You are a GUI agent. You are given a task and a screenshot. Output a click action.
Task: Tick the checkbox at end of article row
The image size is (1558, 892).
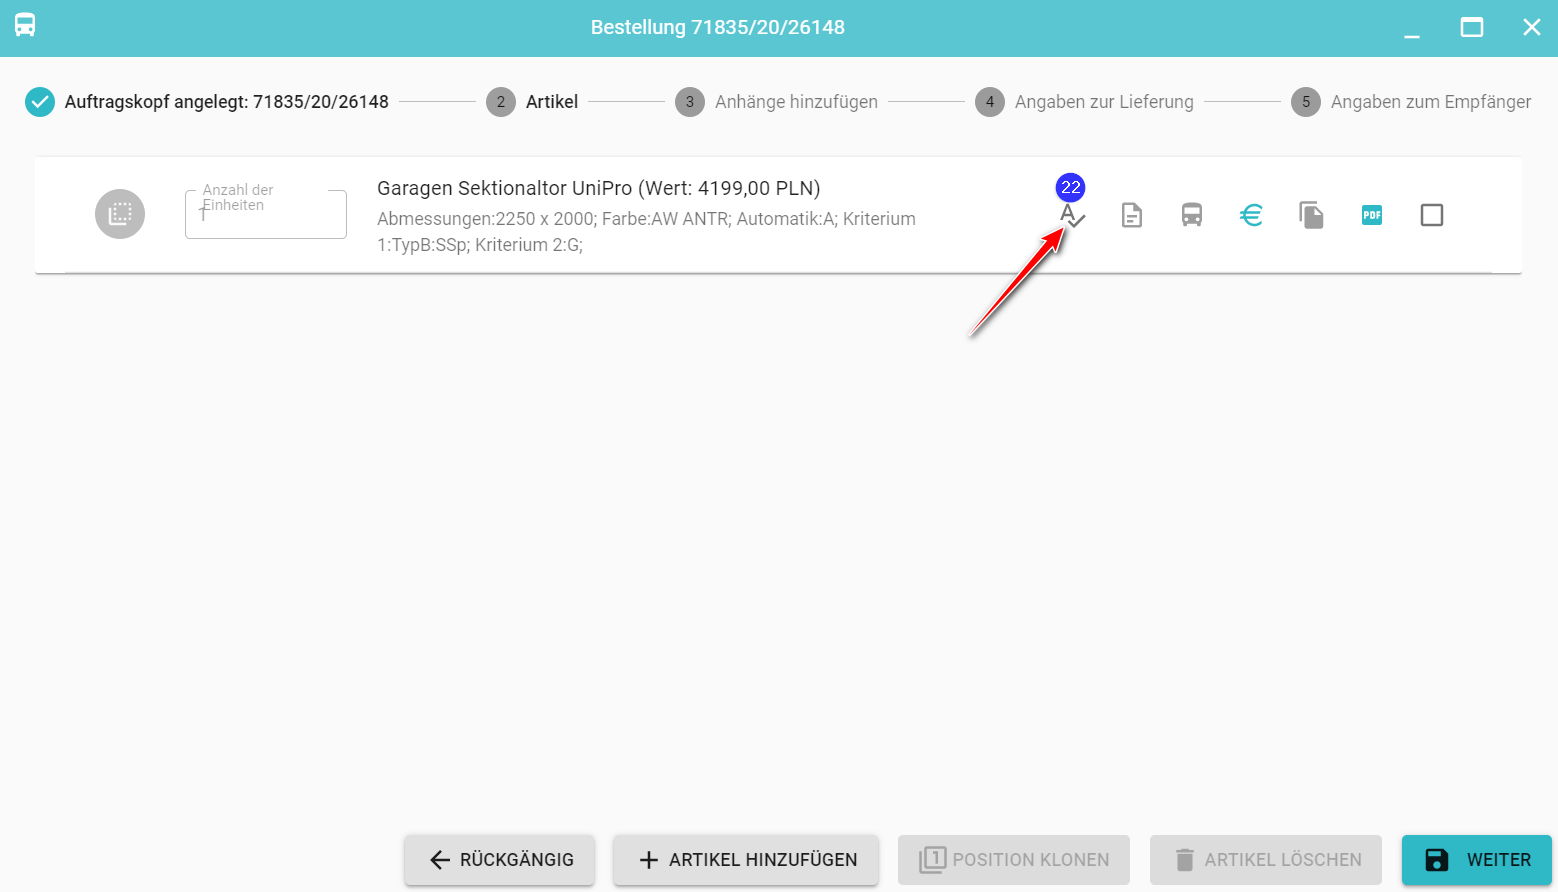(x=1431, y=215)
